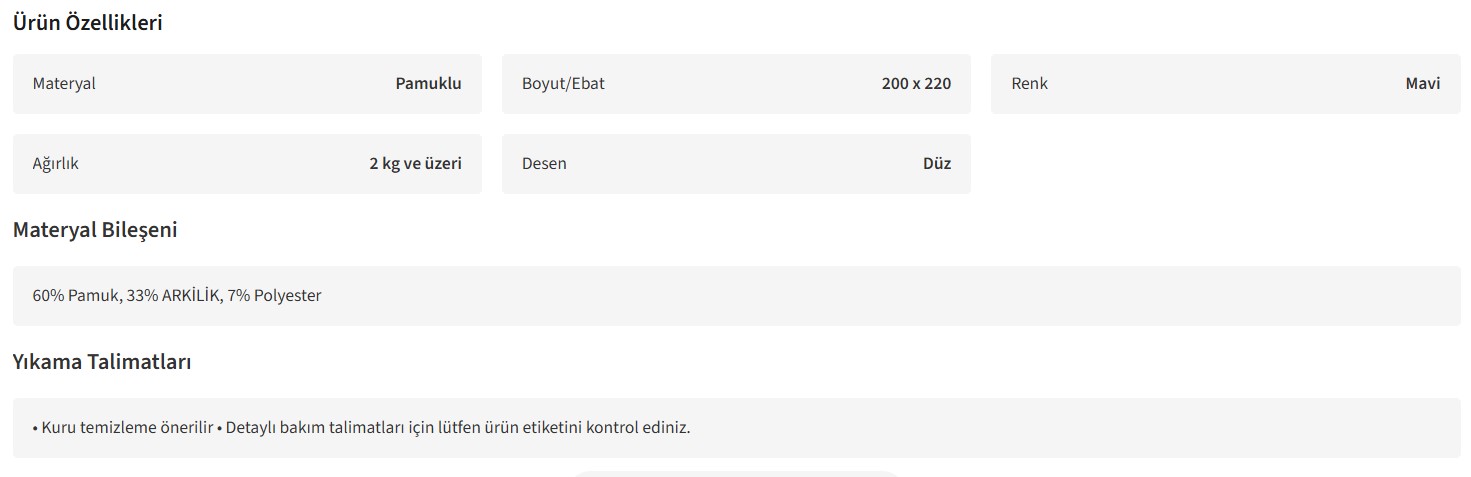Image resolution: width=1471 pixels, height=477 pixels.
Task: Select the 200 x 220 size value
Action: point(916,84)
